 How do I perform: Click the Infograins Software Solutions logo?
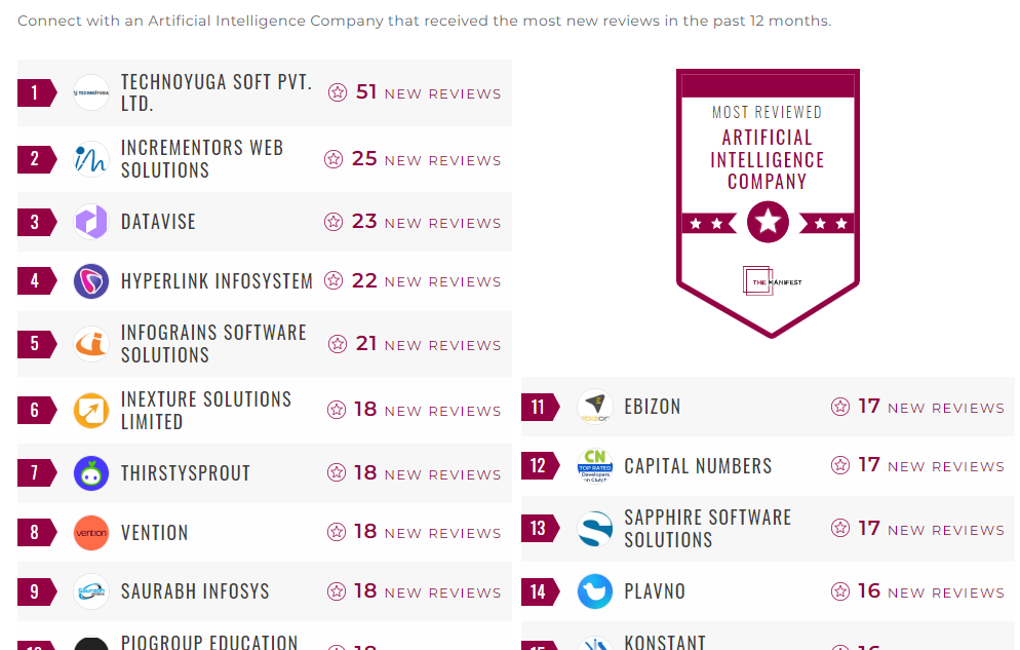click(x=91, y=344)
